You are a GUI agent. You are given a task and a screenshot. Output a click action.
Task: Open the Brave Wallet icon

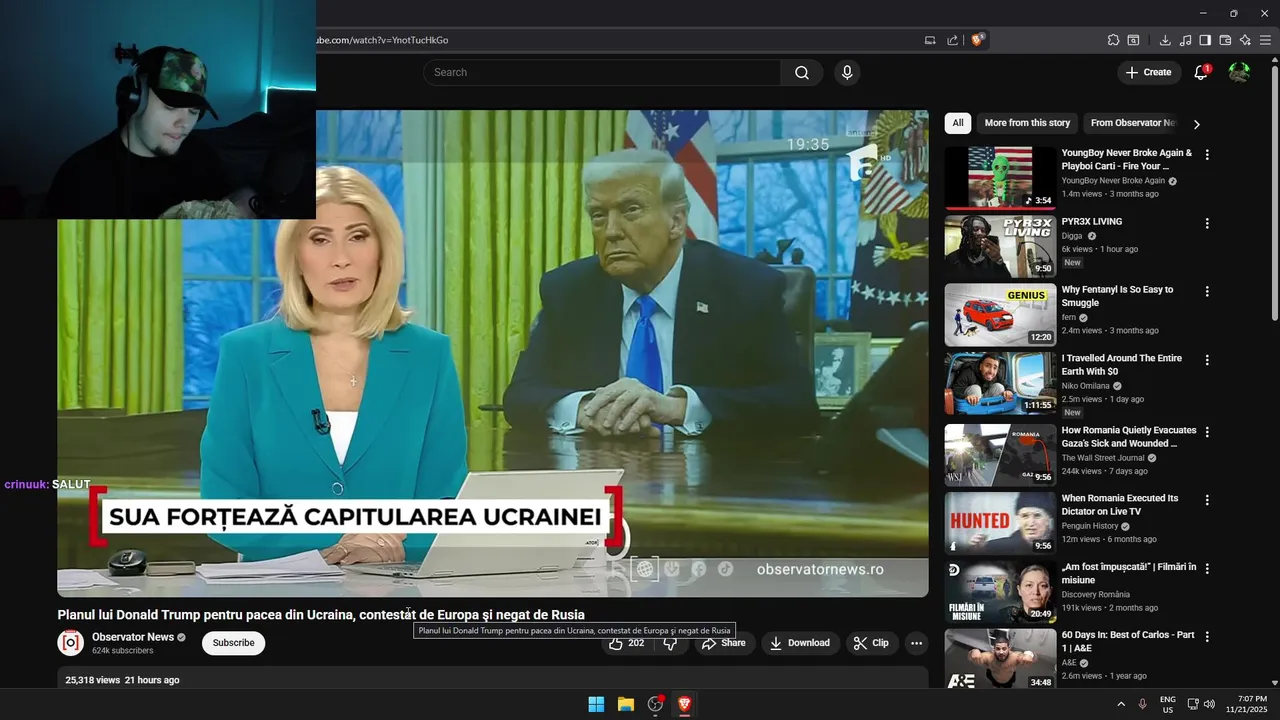[1225, 40]
